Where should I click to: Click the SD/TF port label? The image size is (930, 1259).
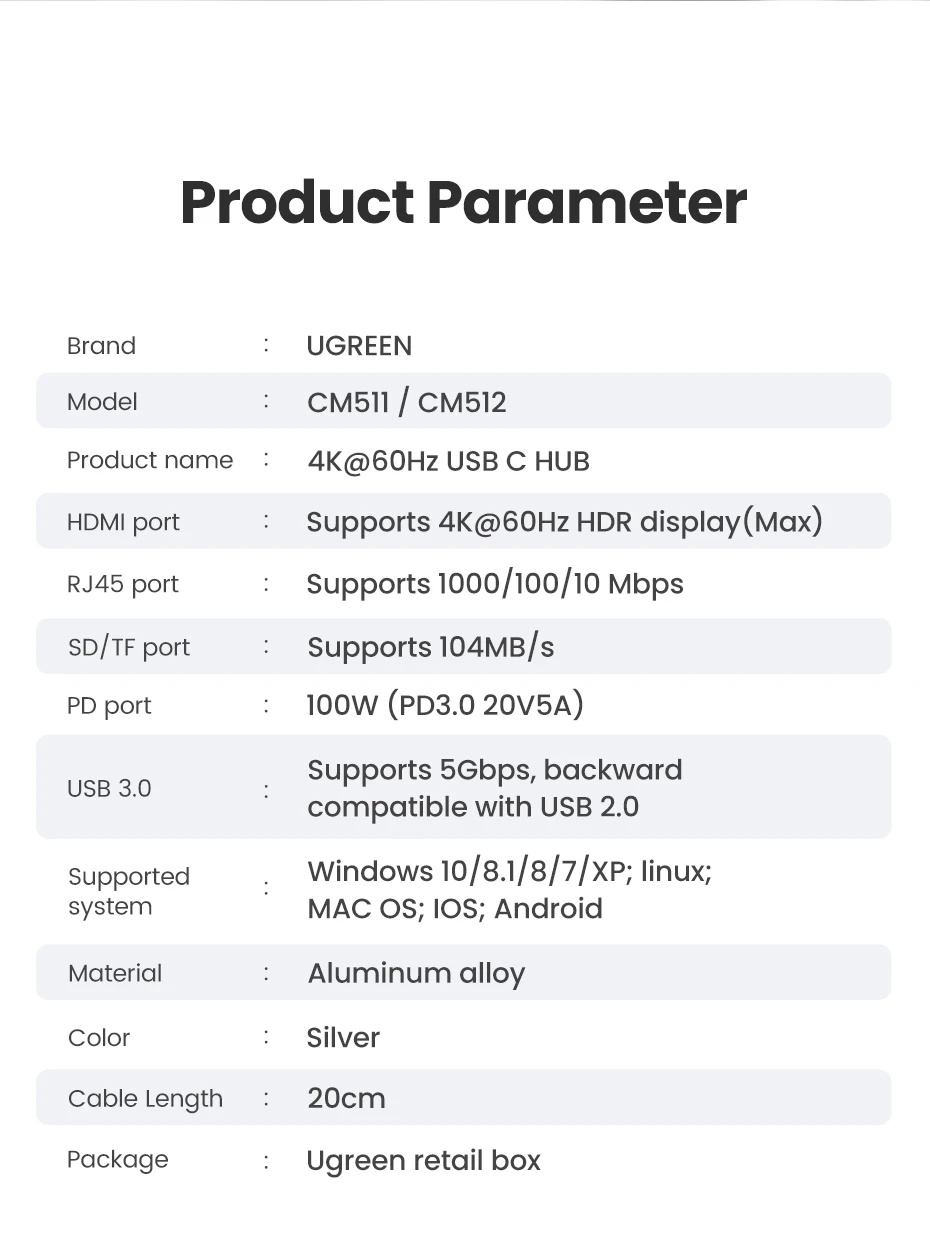click(128, 647)
